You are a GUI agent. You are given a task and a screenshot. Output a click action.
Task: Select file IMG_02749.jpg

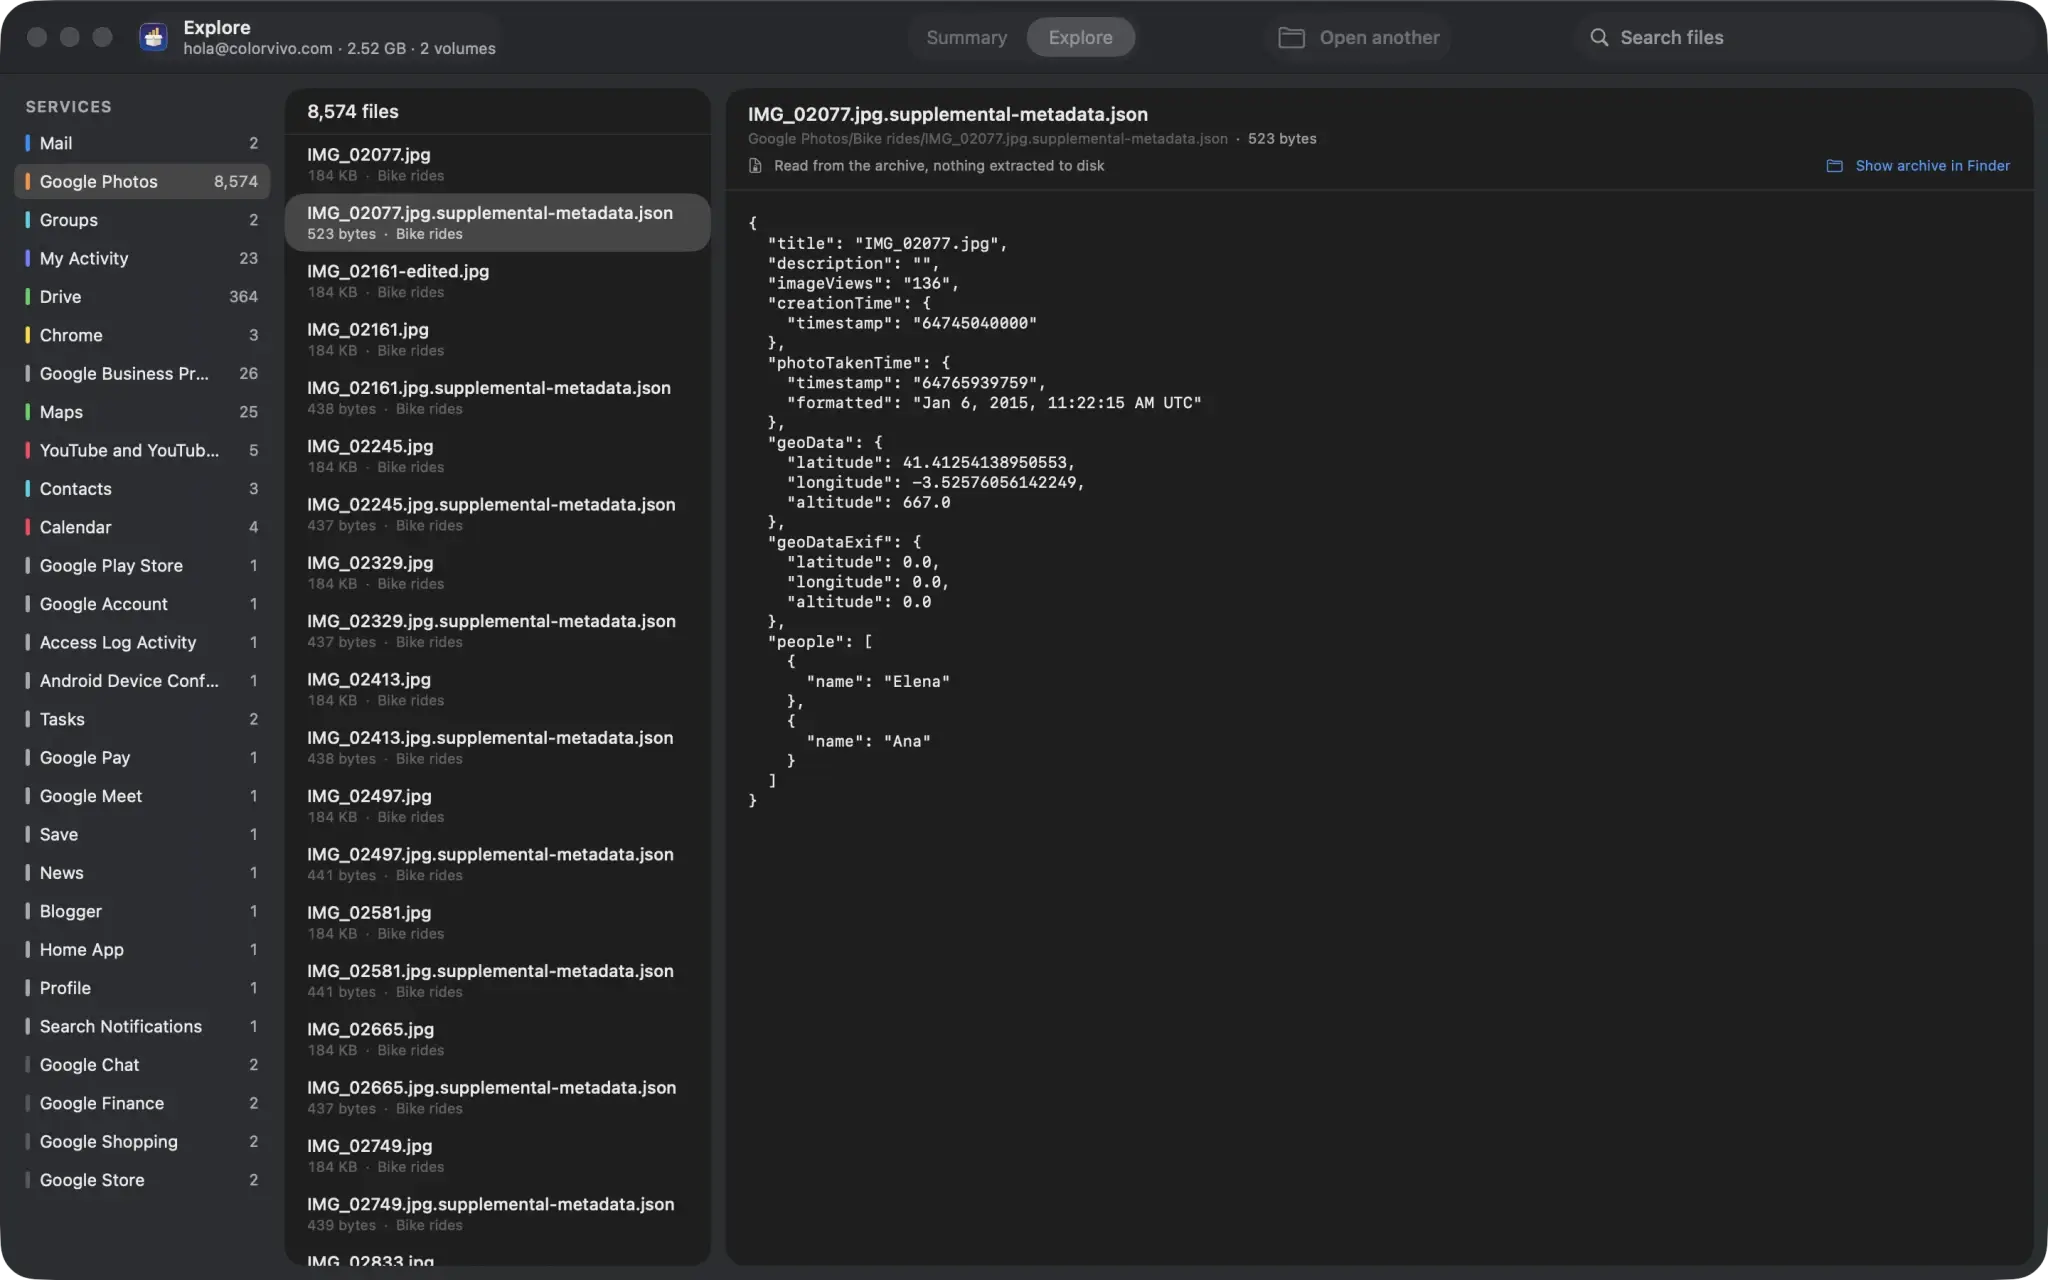pos(497,1156)
